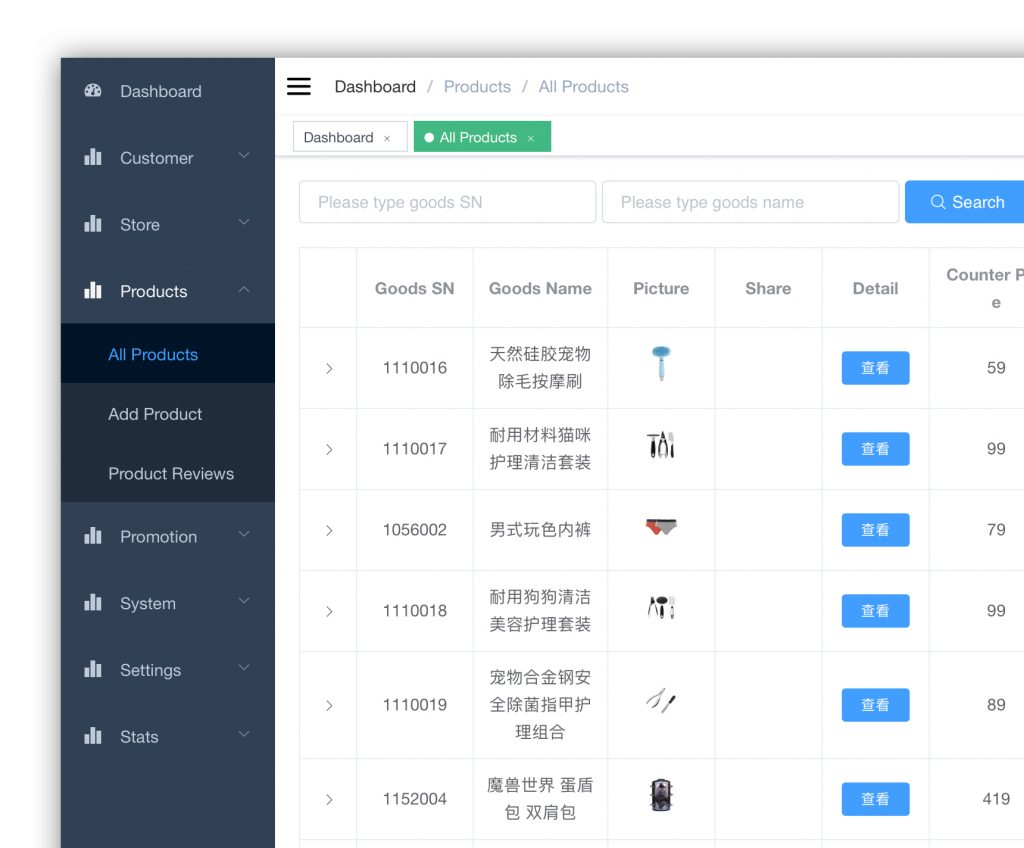The width and height of the screenshot is (1024, 848).
Task: Click Dashboard in the breadcrumb
Action: pyautogui.click(x=375, y=87)
